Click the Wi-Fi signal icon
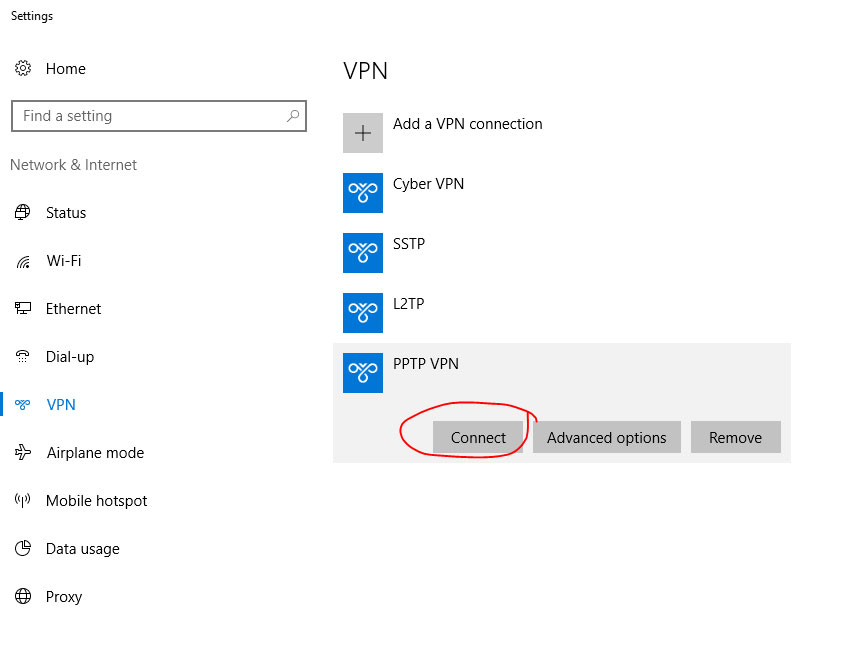This screenshot has height=667, width=841. (23, 261)
